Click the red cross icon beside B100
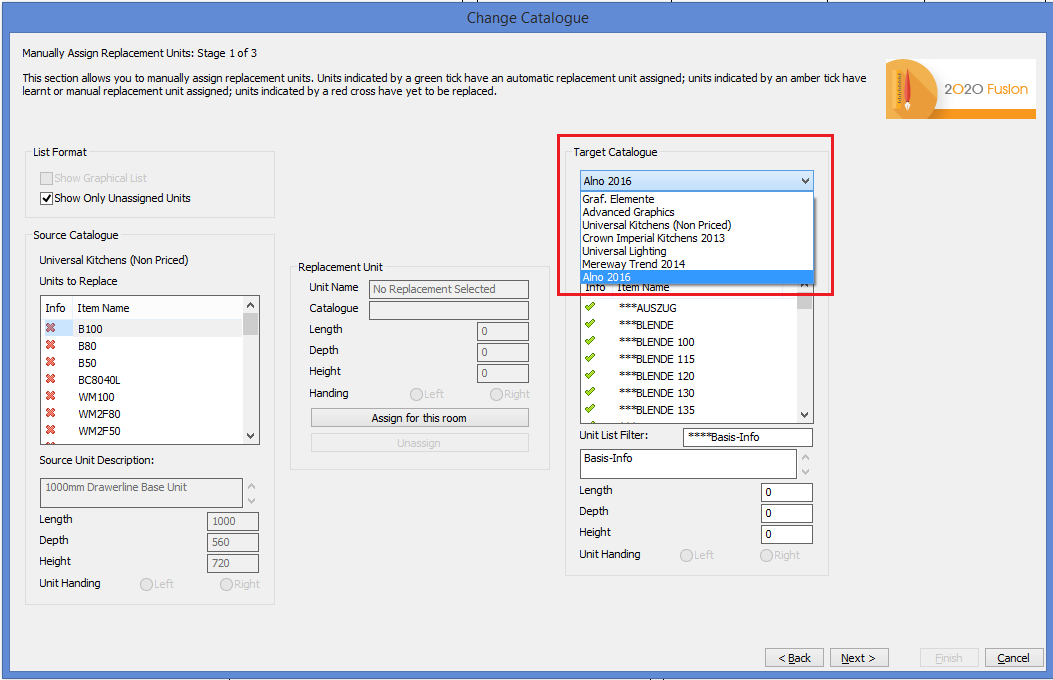The width and height of the screenshot is (1053, 680). (50, 328)
